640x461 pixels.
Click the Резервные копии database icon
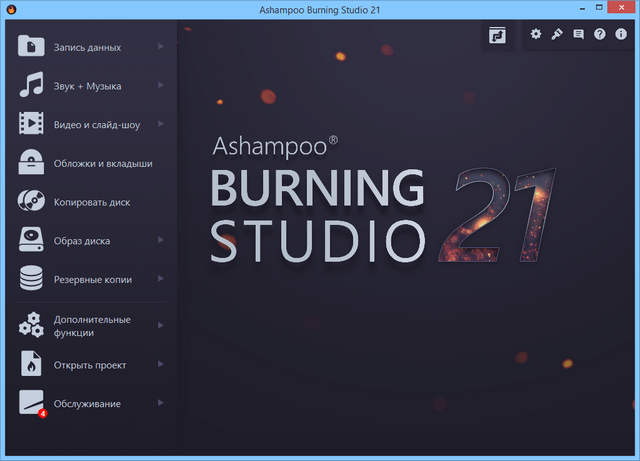pos(31,279)
